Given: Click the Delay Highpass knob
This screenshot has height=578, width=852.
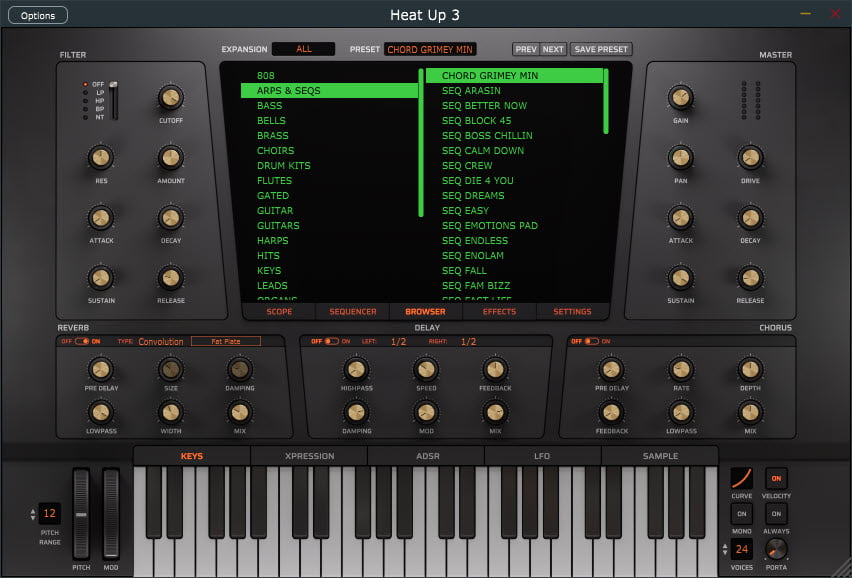Looking at the screenshot, I should pyautogui.click(x=356, y=369).
